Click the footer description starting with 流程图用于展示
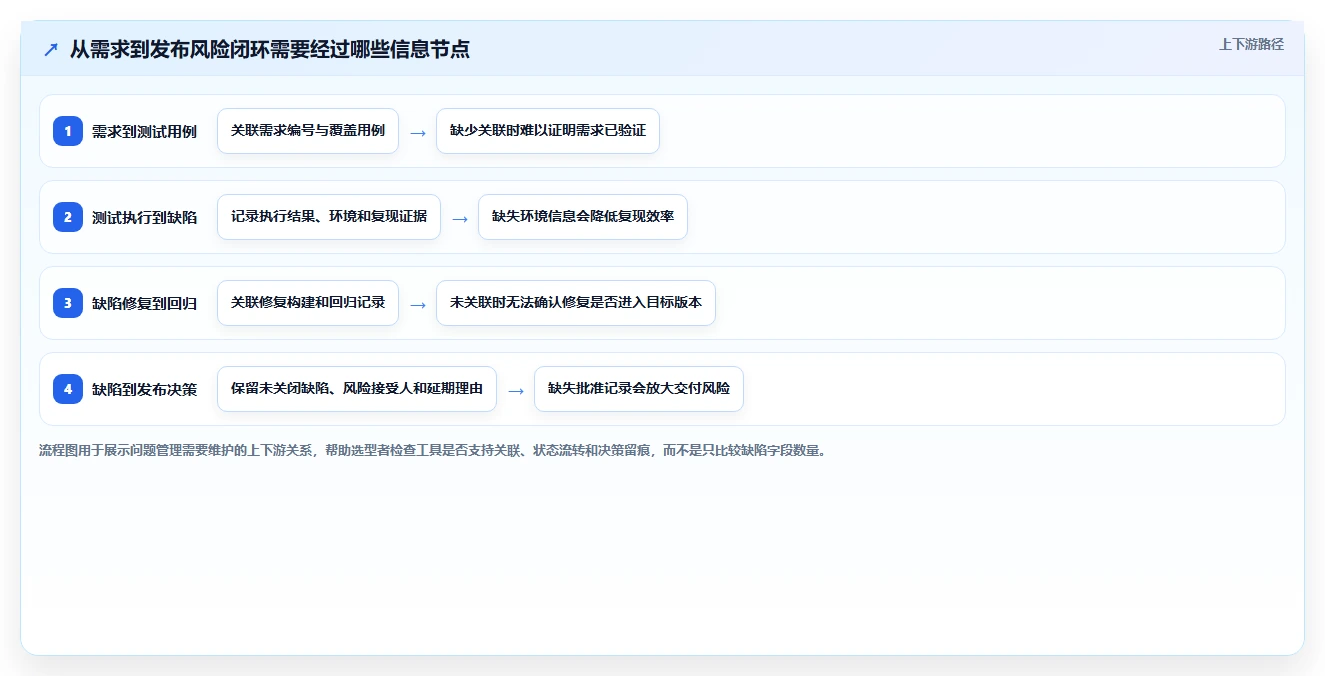This screenshot has height=676, width=1325. click(433, 450)
